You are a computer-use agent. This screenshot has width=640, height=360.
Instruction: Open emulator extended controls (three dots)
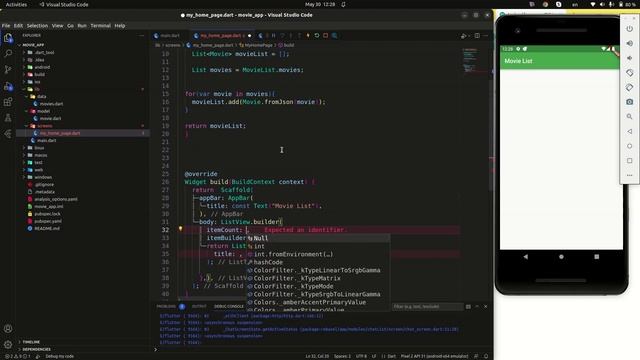pos(629,176)
